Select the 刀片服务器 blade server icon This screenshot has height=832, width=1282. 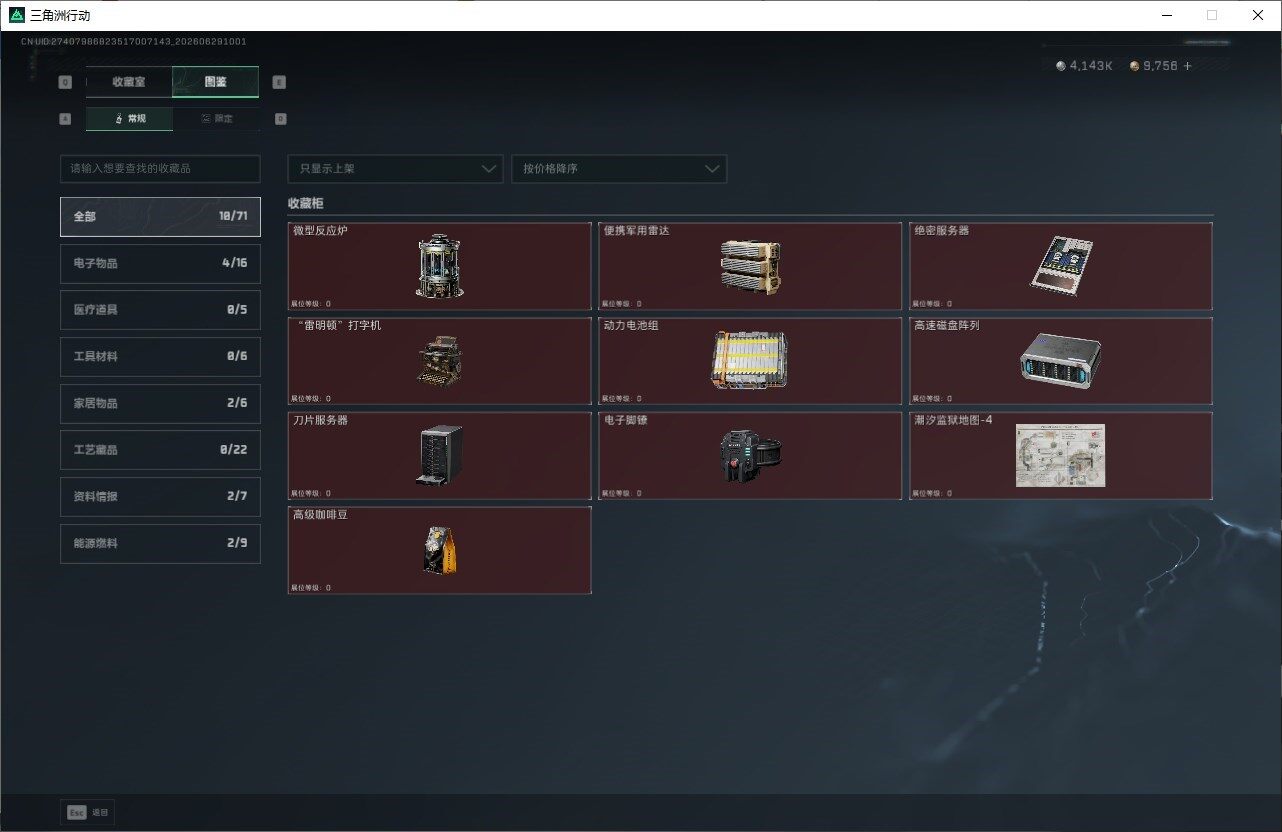click(x=439, y=455)
